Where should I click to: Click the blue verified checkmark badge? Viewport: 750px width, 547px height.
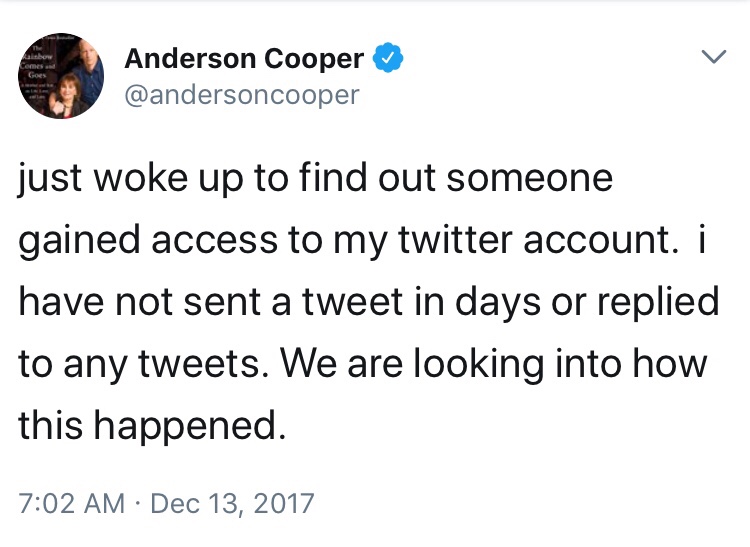click(x=388, y=59)
